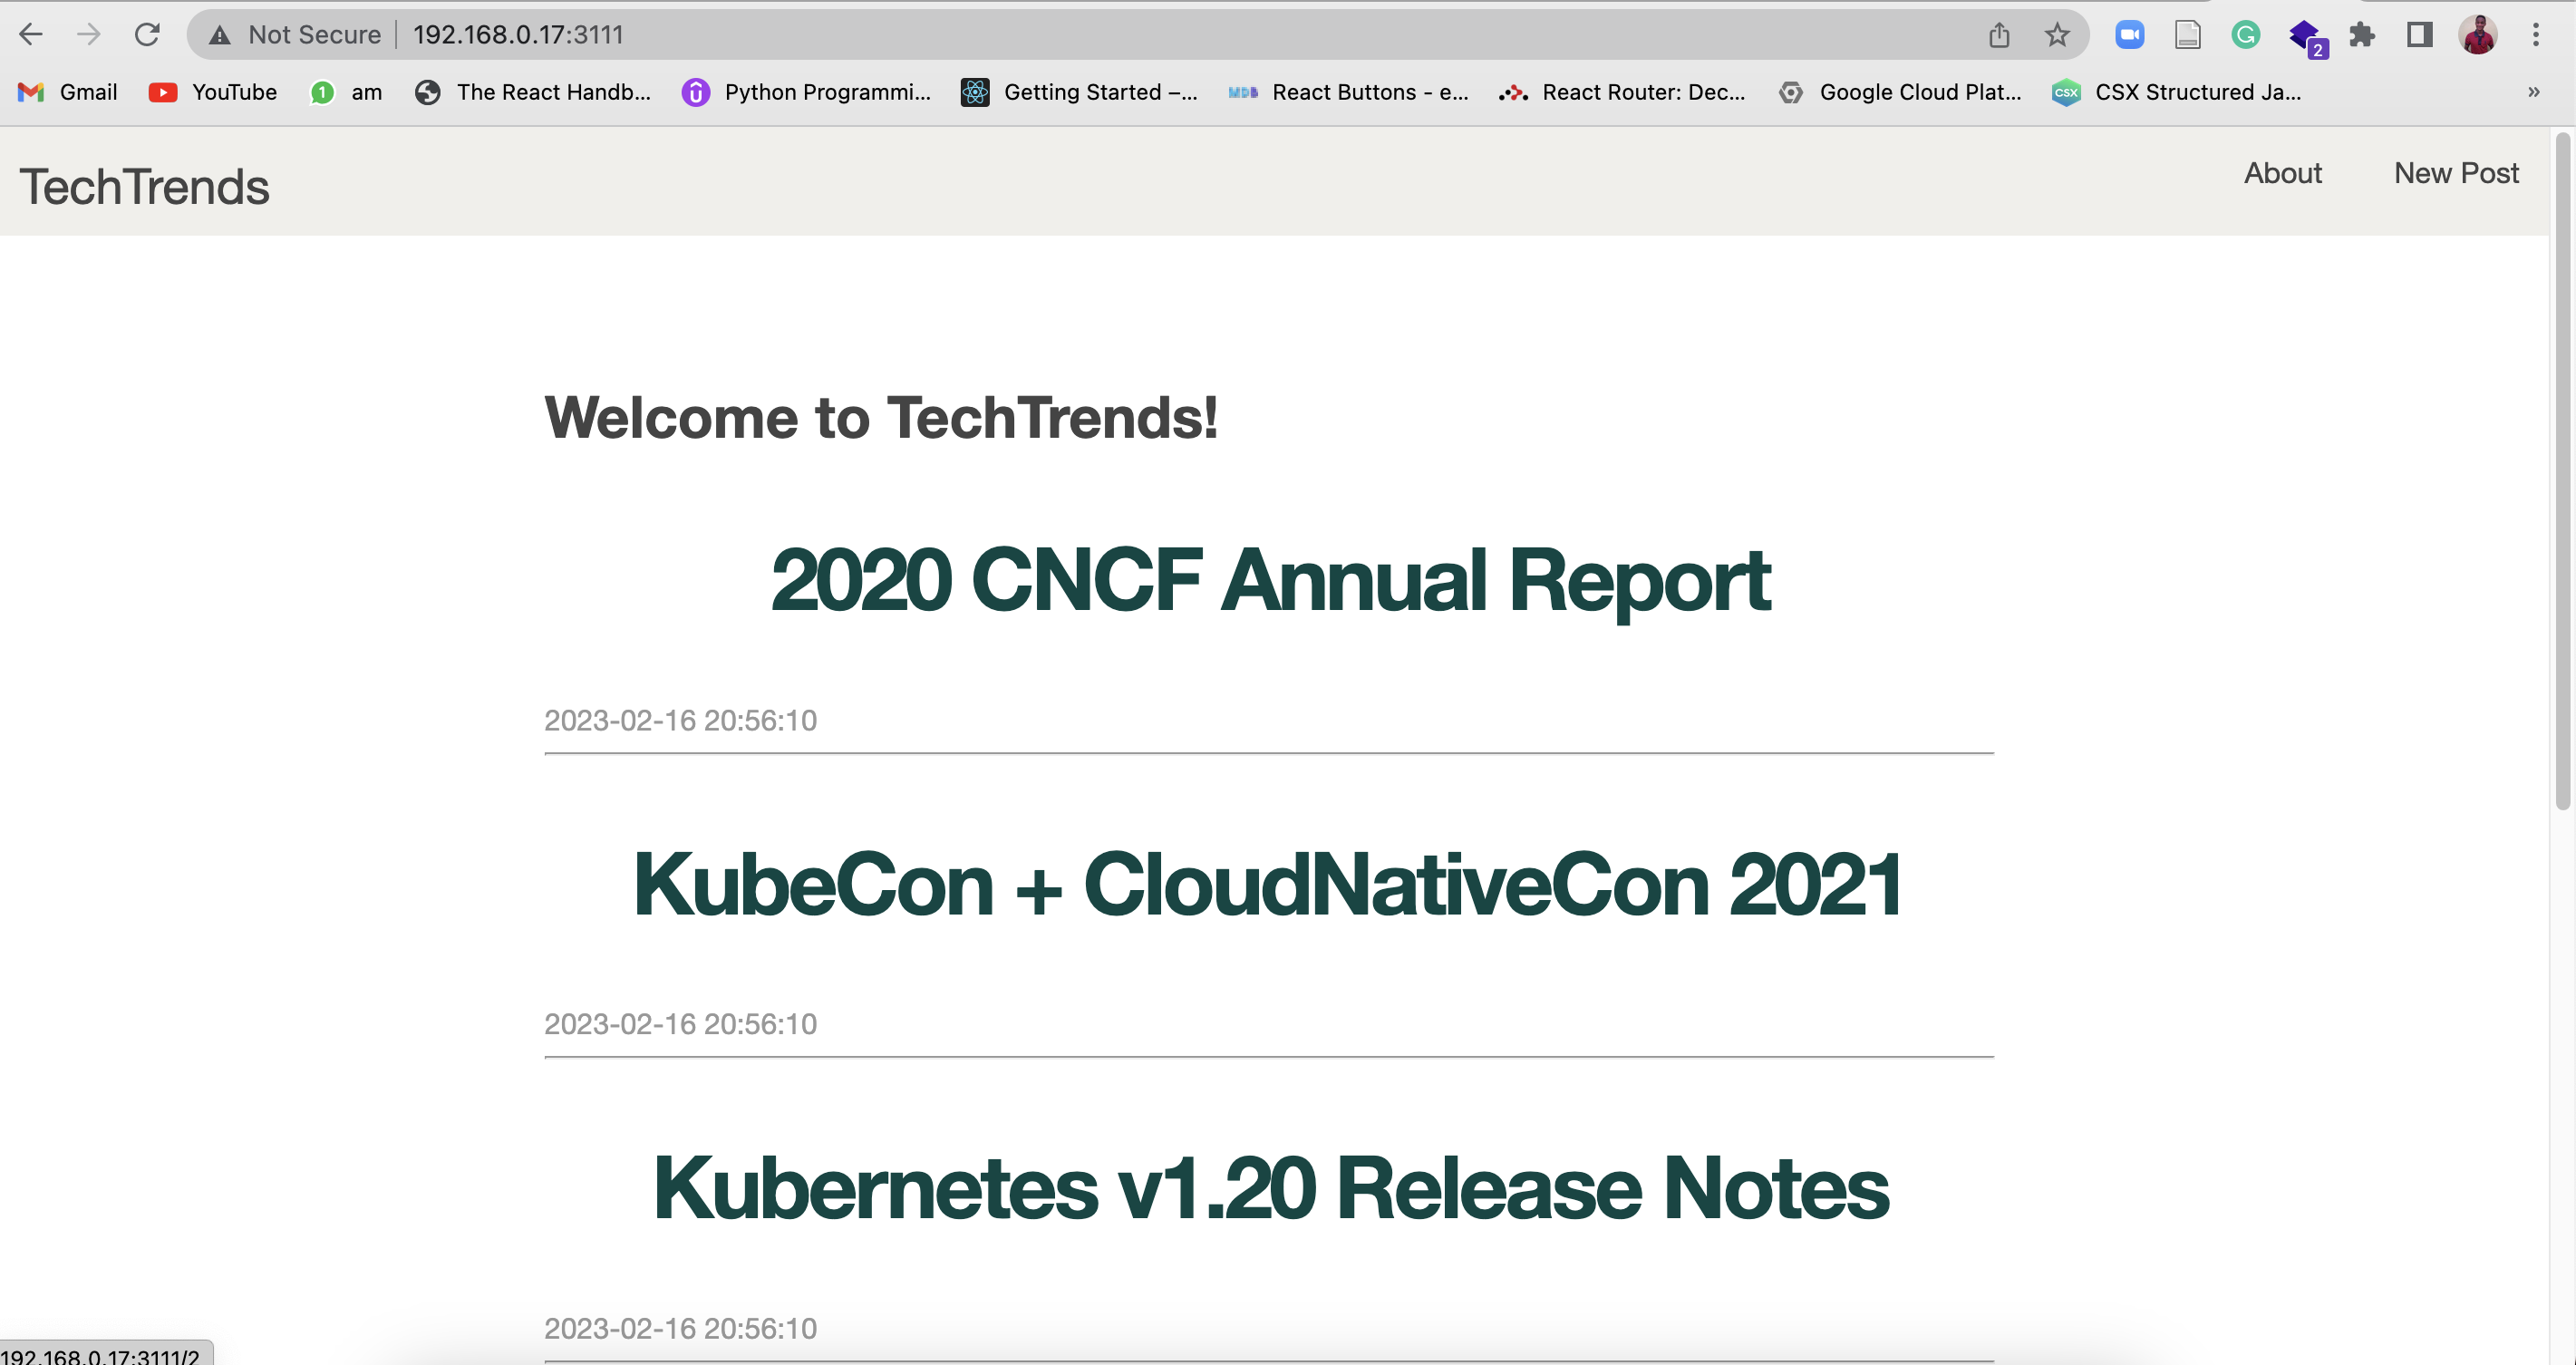Bookmark the page using the star icon
Viewport: 2576px width, 1365px height.
[2056, 34]
